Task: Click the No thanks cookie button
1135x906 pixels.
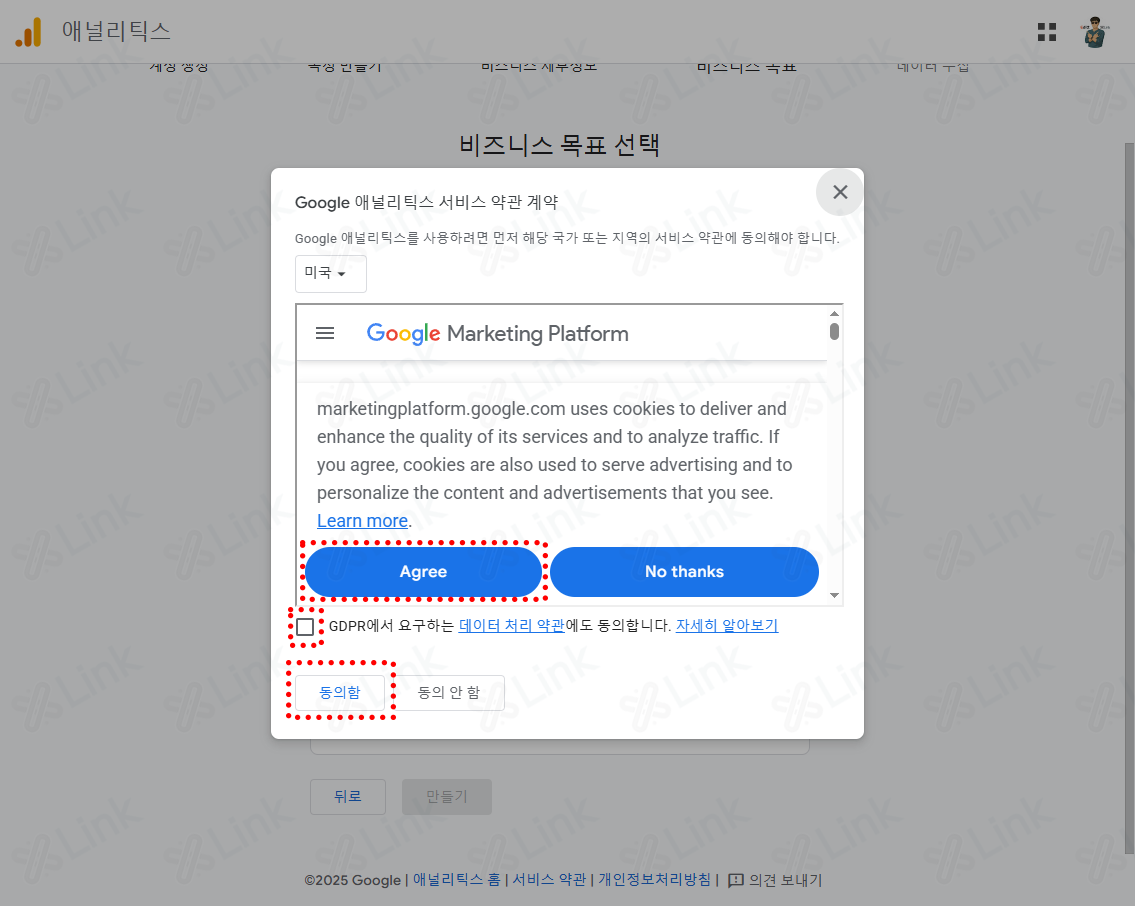Action: (684, 572)
